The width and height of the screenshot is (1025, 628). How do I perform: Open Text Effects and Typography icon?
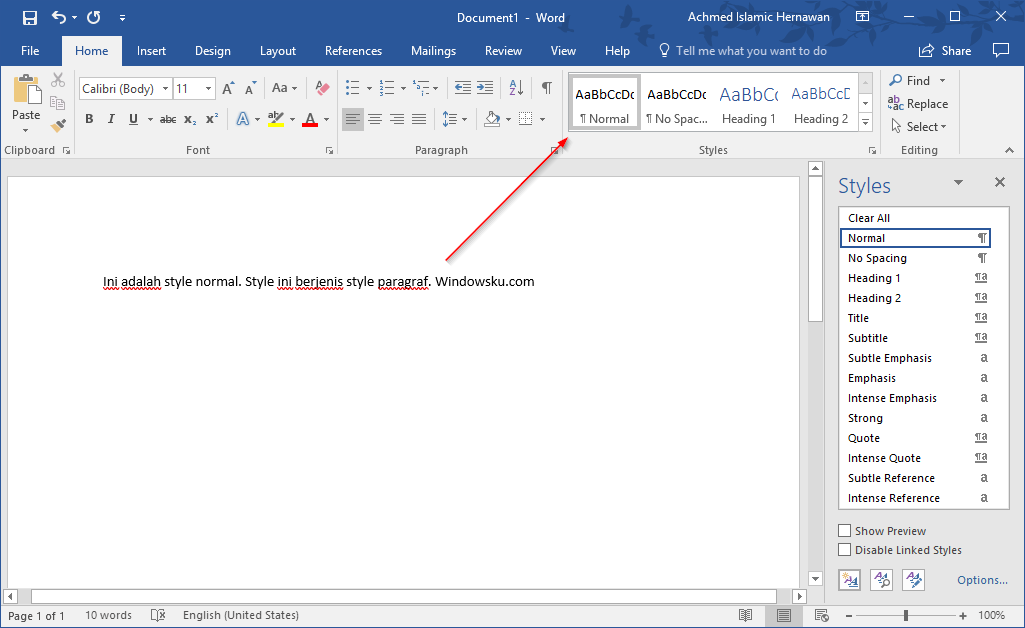pos(243,119)
